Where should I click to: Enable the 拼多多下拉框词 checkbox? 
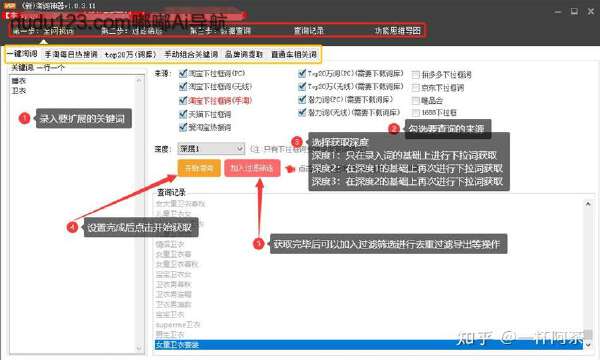click(x=416, y=75)
